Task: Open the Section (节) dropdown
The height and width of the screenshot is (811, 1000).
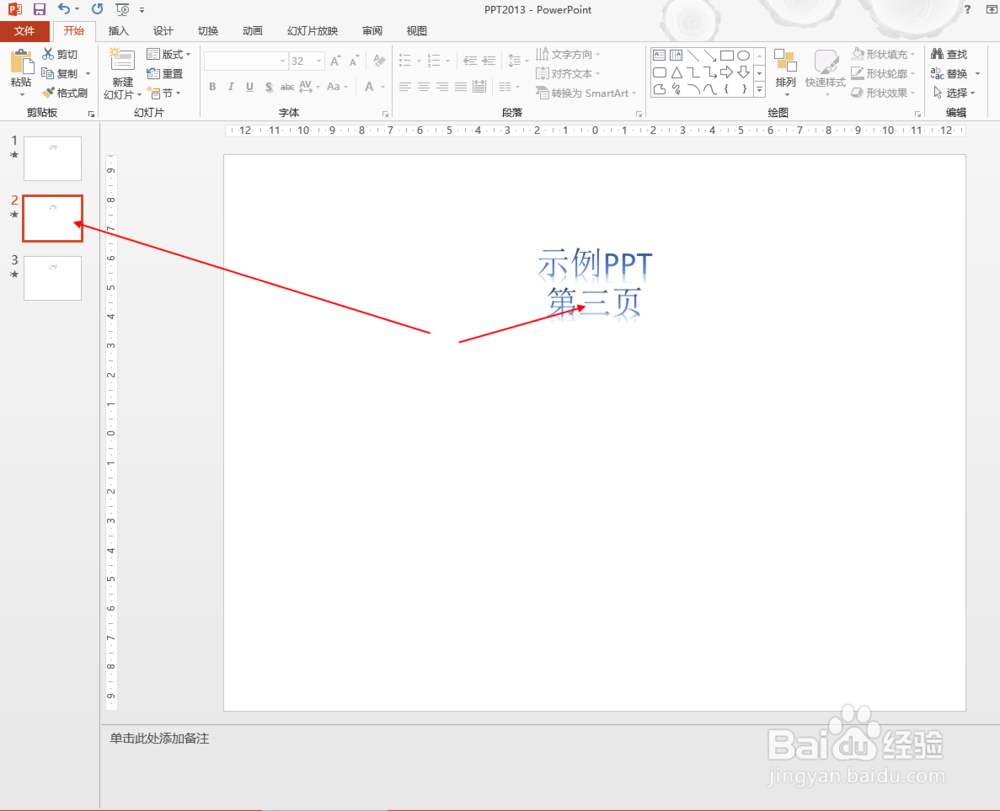Action: (x=165, y=93)
